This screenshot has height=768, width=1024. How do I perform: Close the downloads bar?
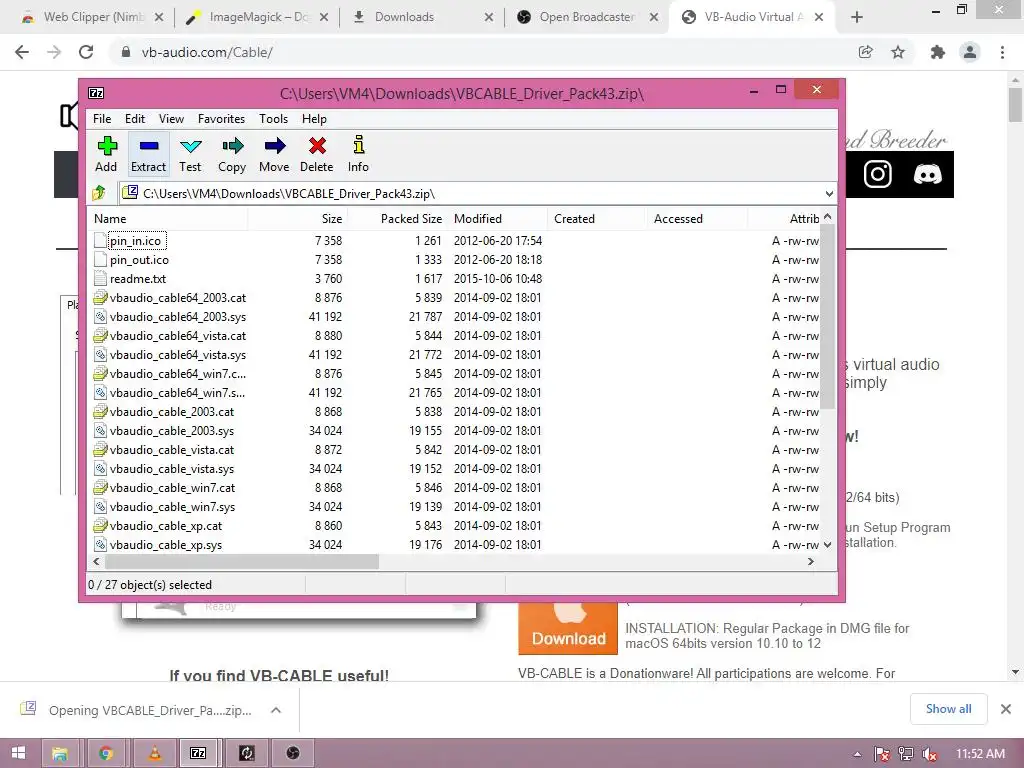point(1006,709)
